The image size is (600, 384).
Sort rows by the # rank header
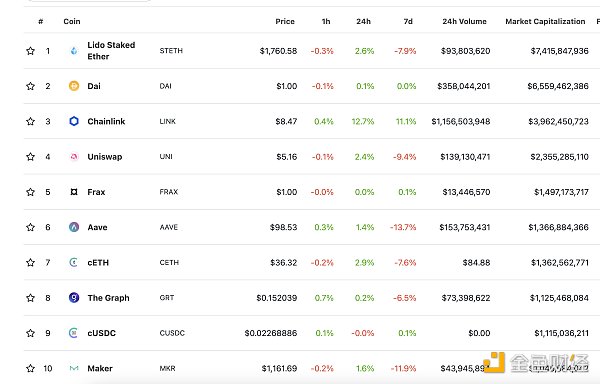point(41,21)
